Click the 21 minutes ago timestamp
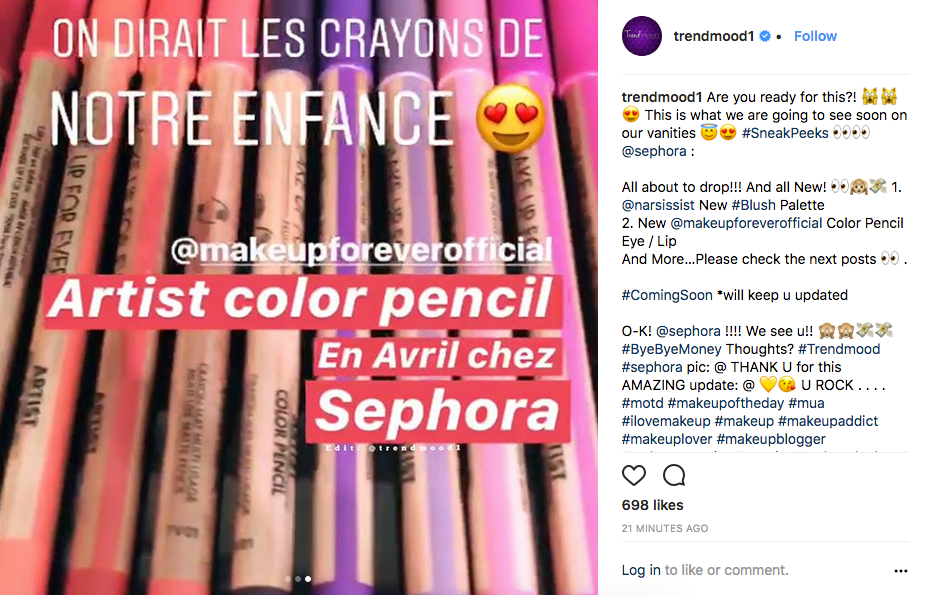Viewport: 930px width, 595px height. point(665,528)
